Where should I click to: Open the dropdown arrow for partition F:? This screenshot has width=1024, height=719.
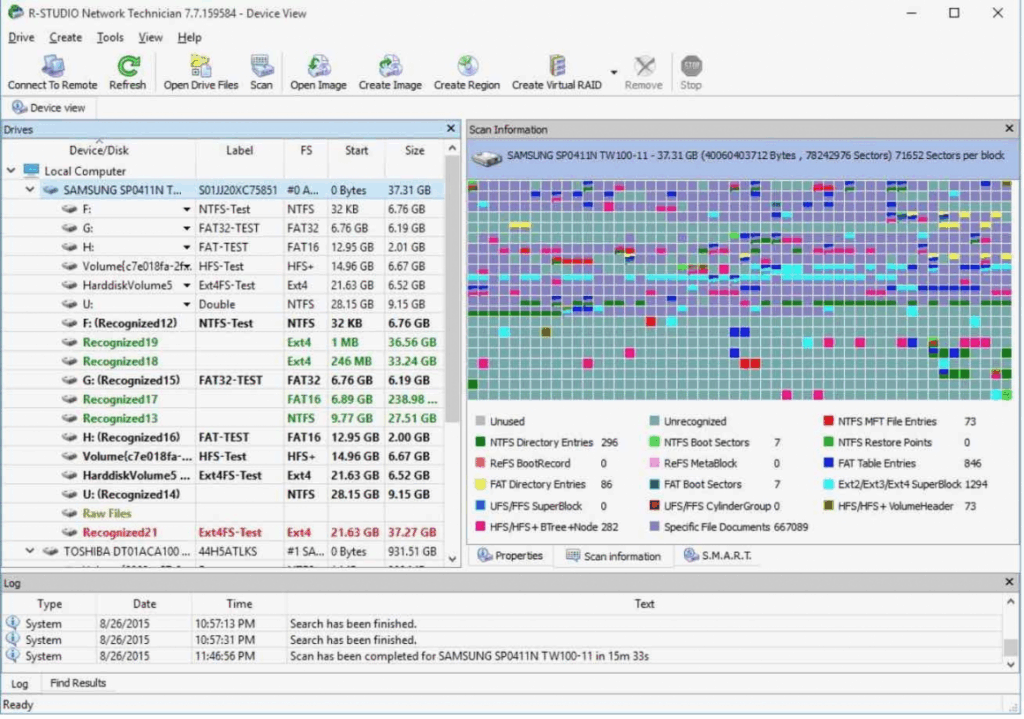[187, 210]
